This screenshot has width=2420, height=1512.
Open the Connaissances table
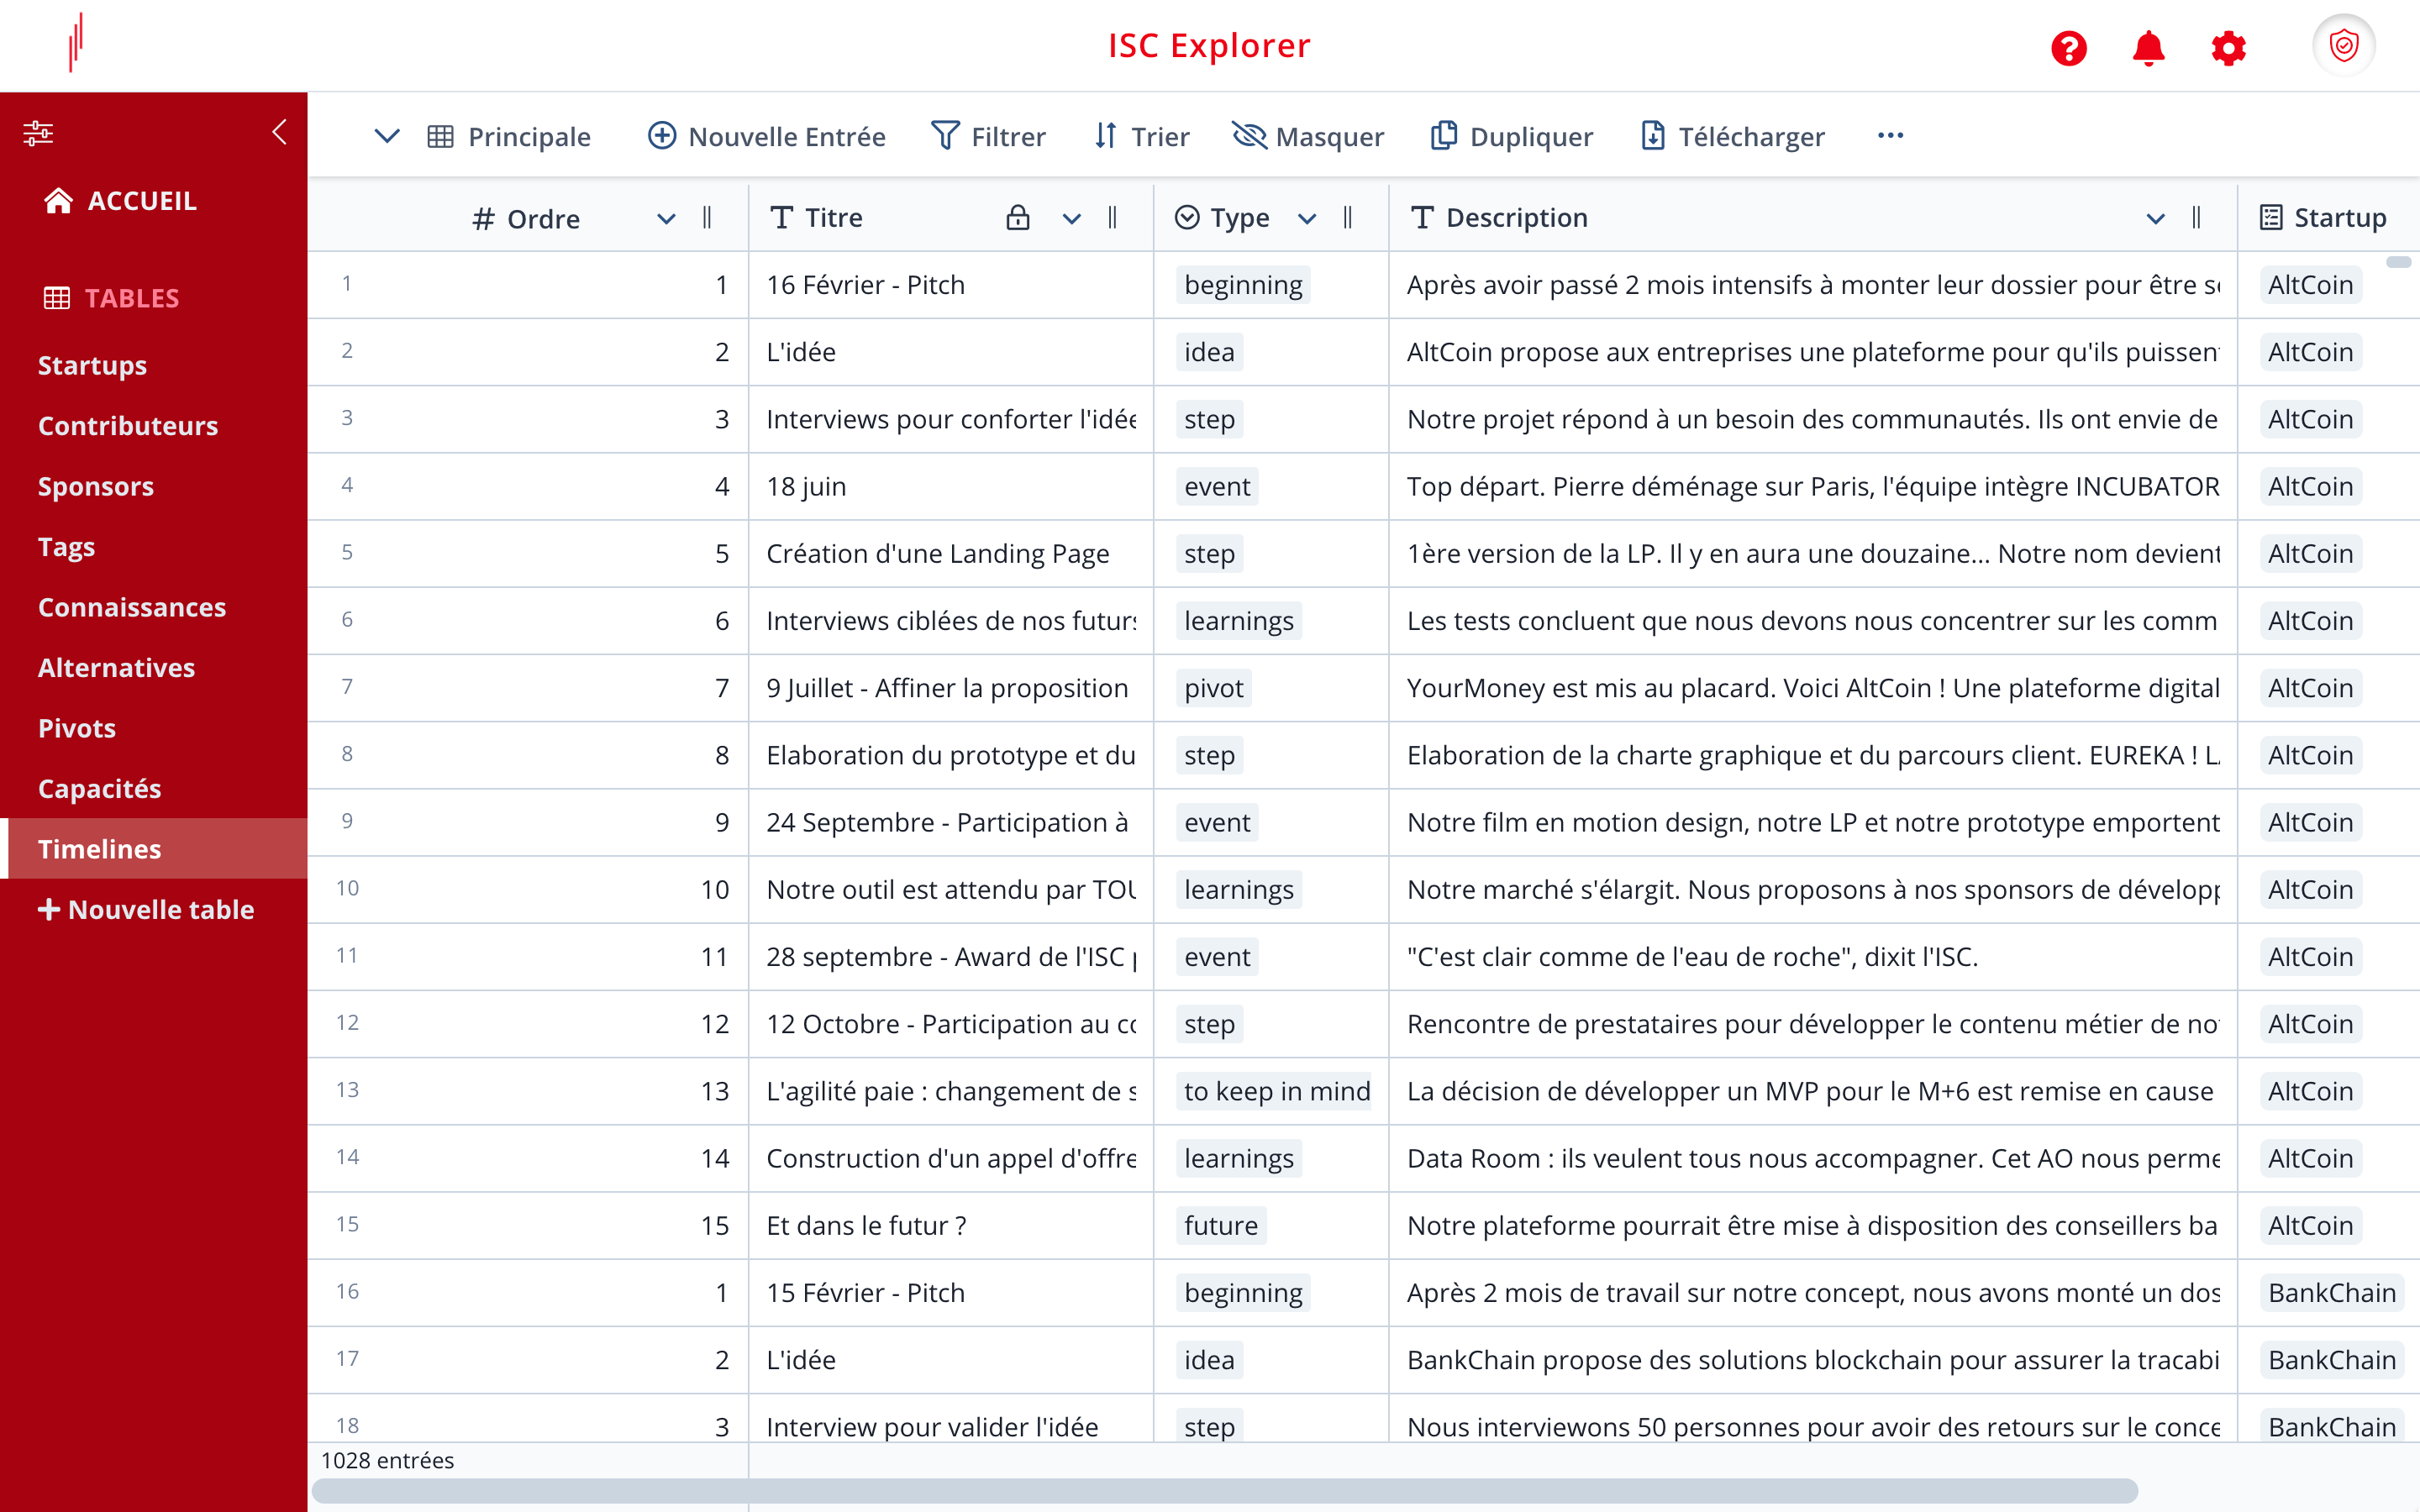click(132, 608)
